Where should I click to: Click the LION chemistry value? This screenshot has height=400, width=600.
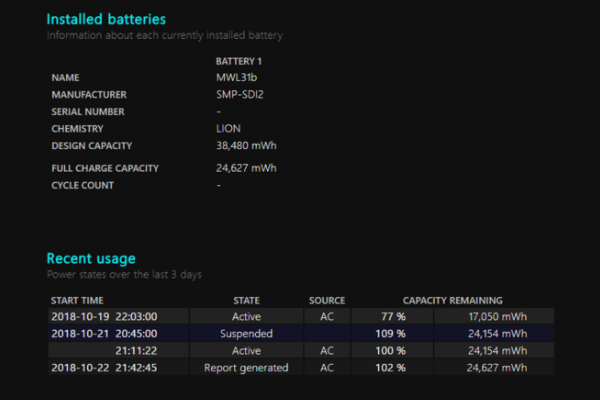228,129
